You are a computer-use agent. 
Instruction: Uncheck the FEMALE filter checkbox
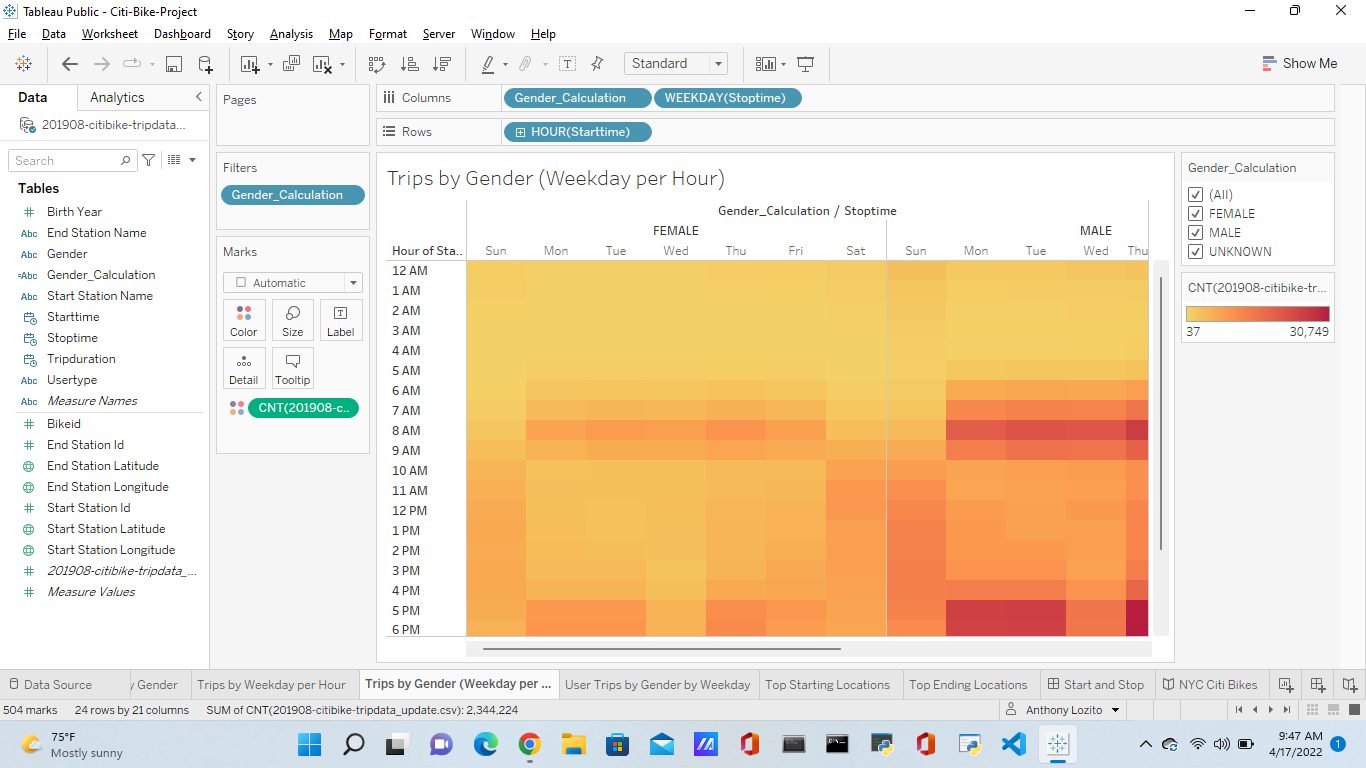pyautogui.click(x=1195, y=214)
